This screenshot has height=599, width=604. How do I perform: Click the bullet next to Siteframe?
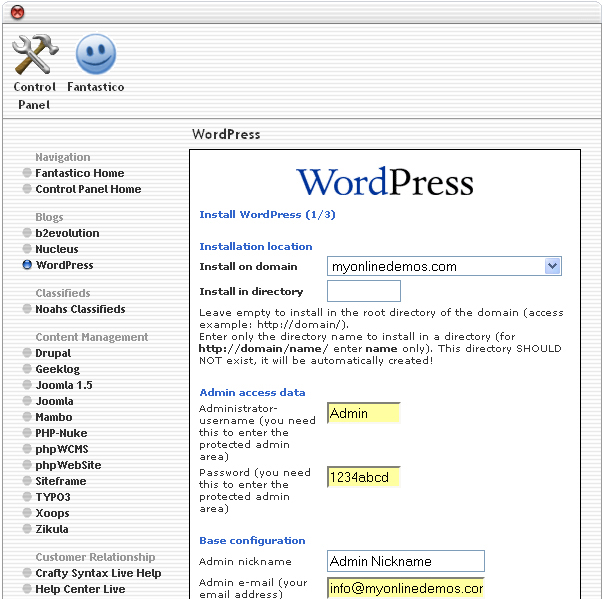pos(27,481)
